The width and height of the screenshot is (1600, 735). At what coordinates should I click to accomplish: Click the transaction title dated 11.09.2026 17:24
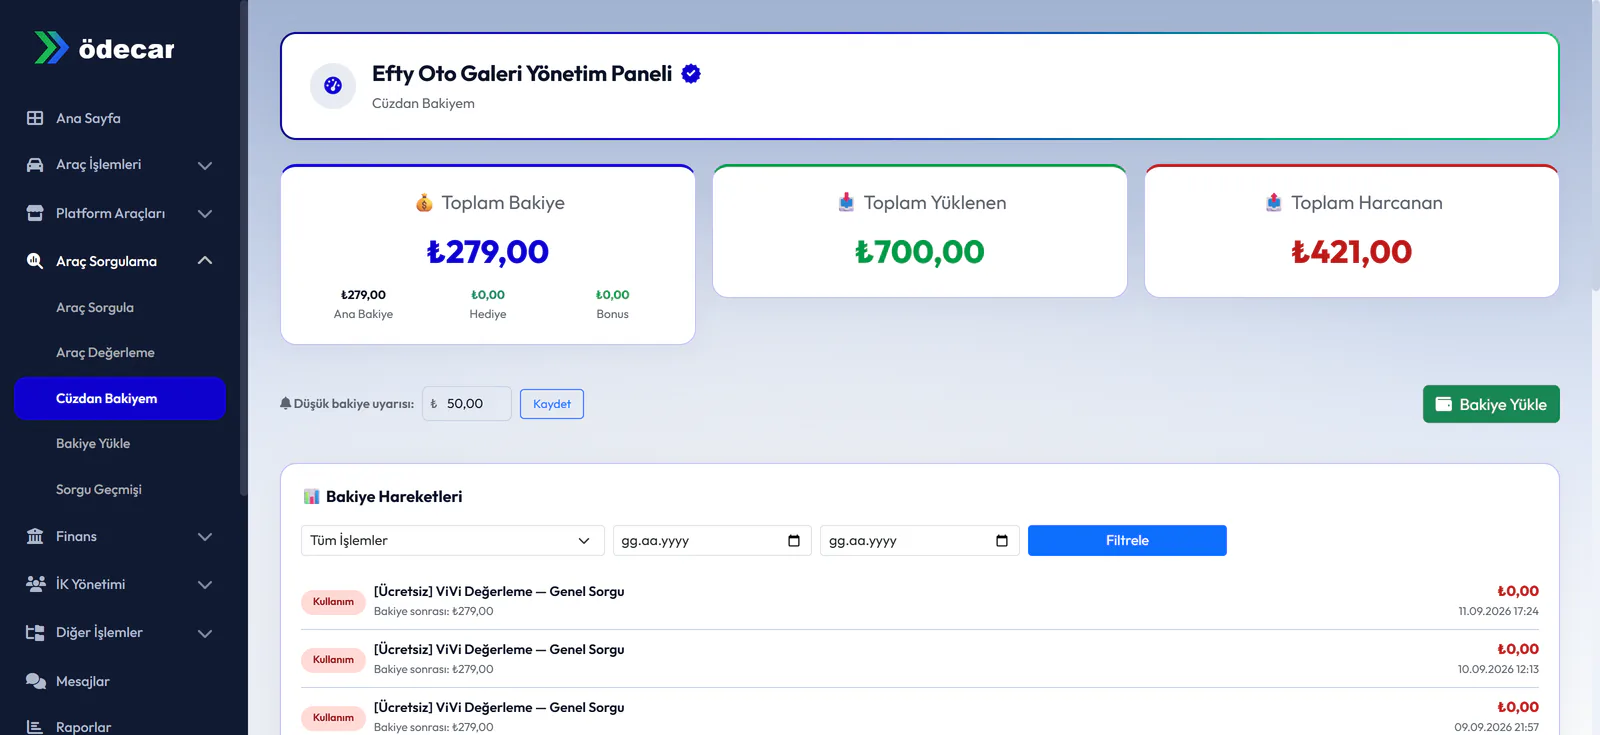[499, 592]
